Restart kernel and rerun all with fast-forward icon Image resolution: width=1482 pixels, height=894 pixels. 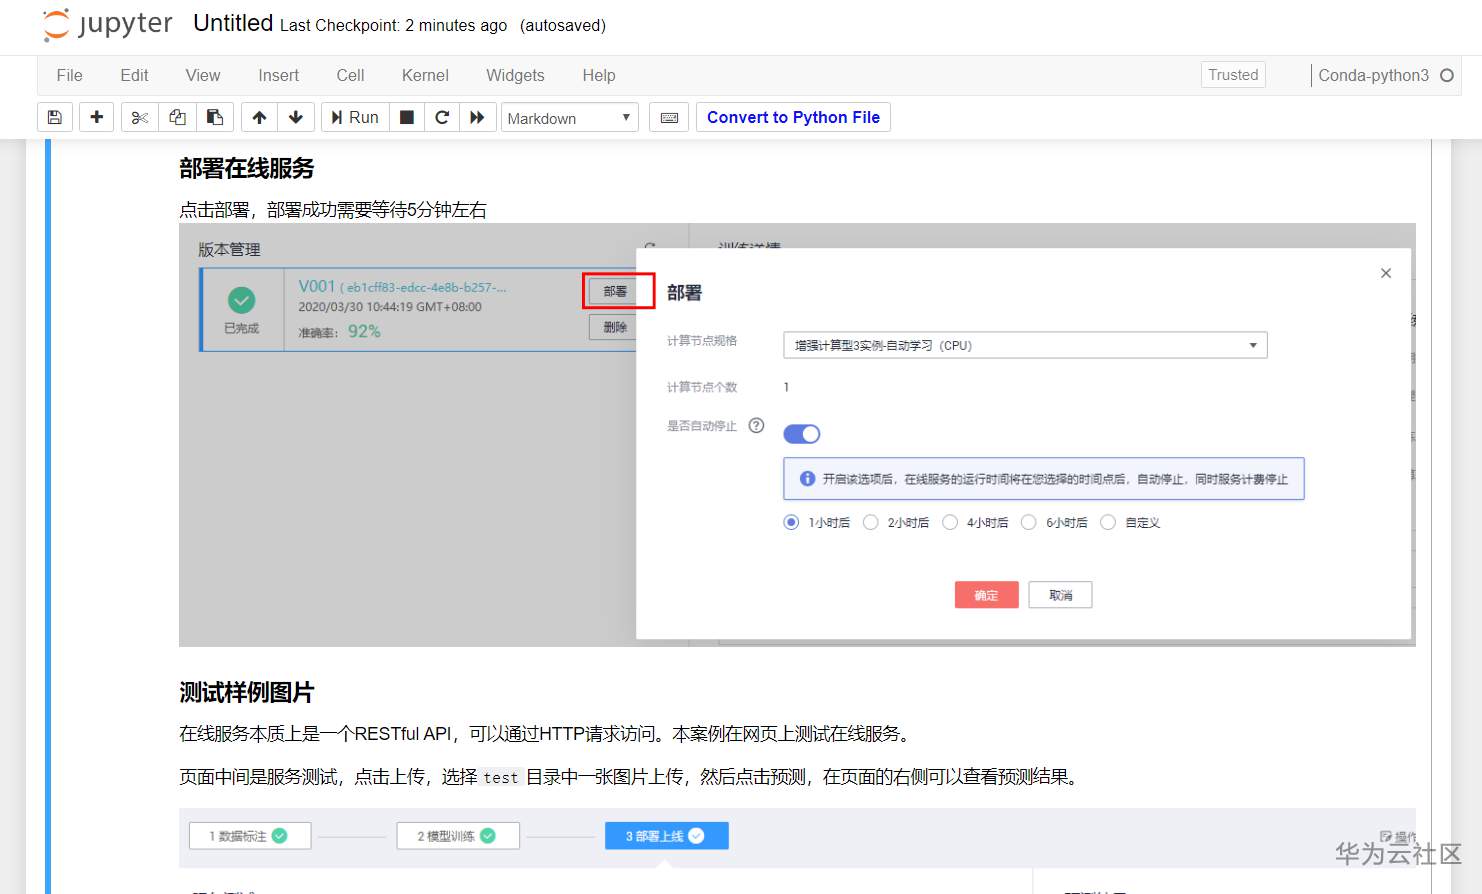point(478,117)
